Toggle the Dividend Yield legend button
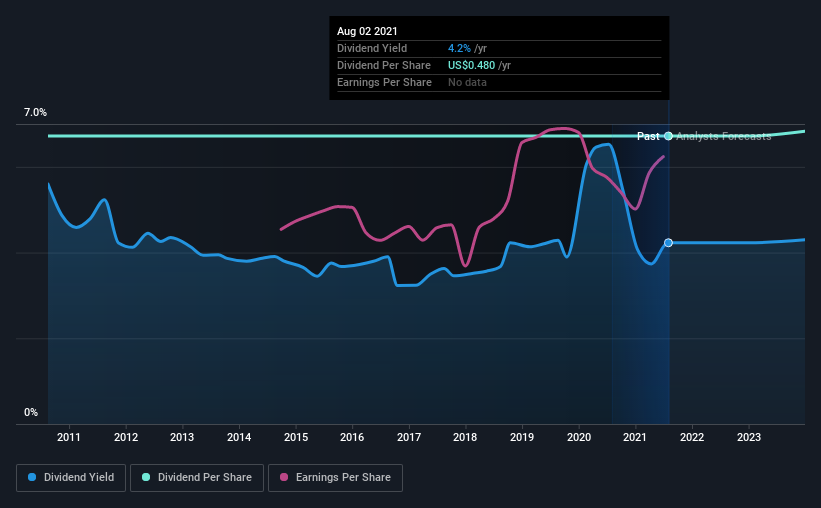The width and height of the screenshot is (821, 508). pos(71,478)
